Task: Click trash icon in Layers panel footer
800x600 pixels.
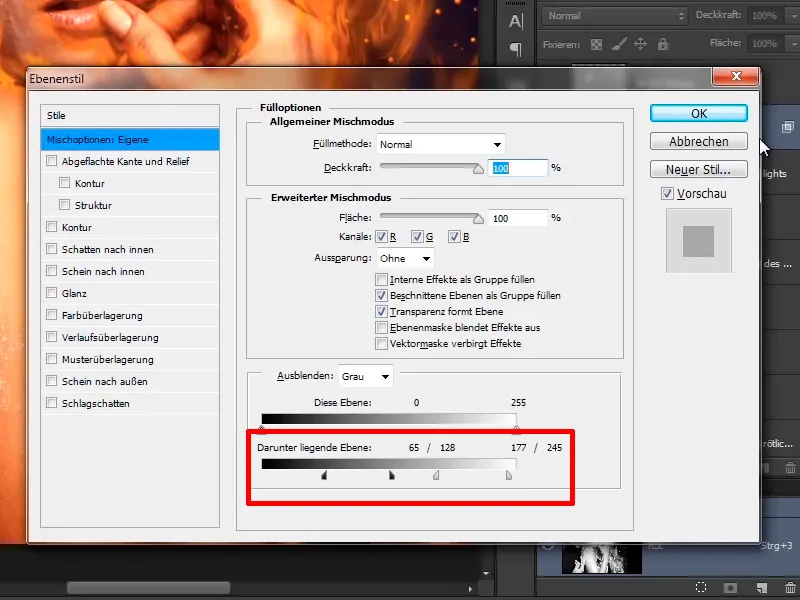Action: [x=790, y=467]
